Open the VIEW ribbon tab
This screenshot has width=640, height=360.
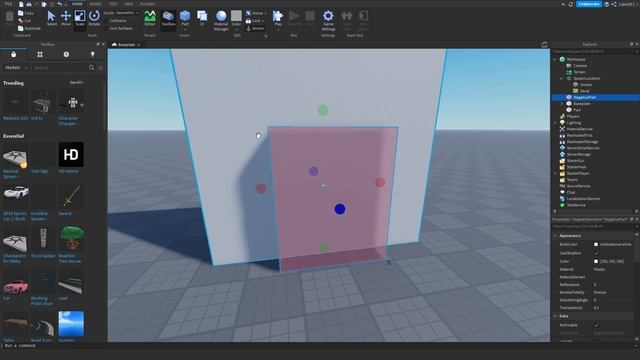click(129, 4)
